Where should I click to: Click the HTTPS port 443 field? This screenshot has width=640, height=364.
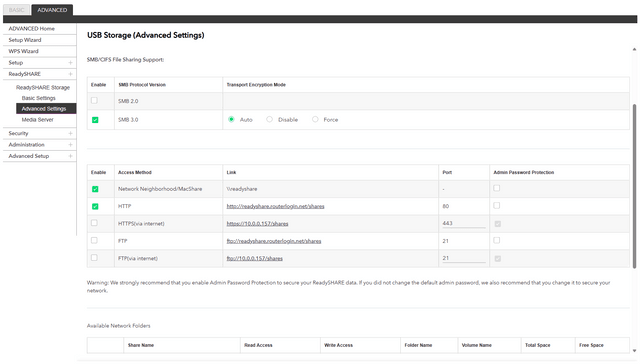click(x=464, y=224)
